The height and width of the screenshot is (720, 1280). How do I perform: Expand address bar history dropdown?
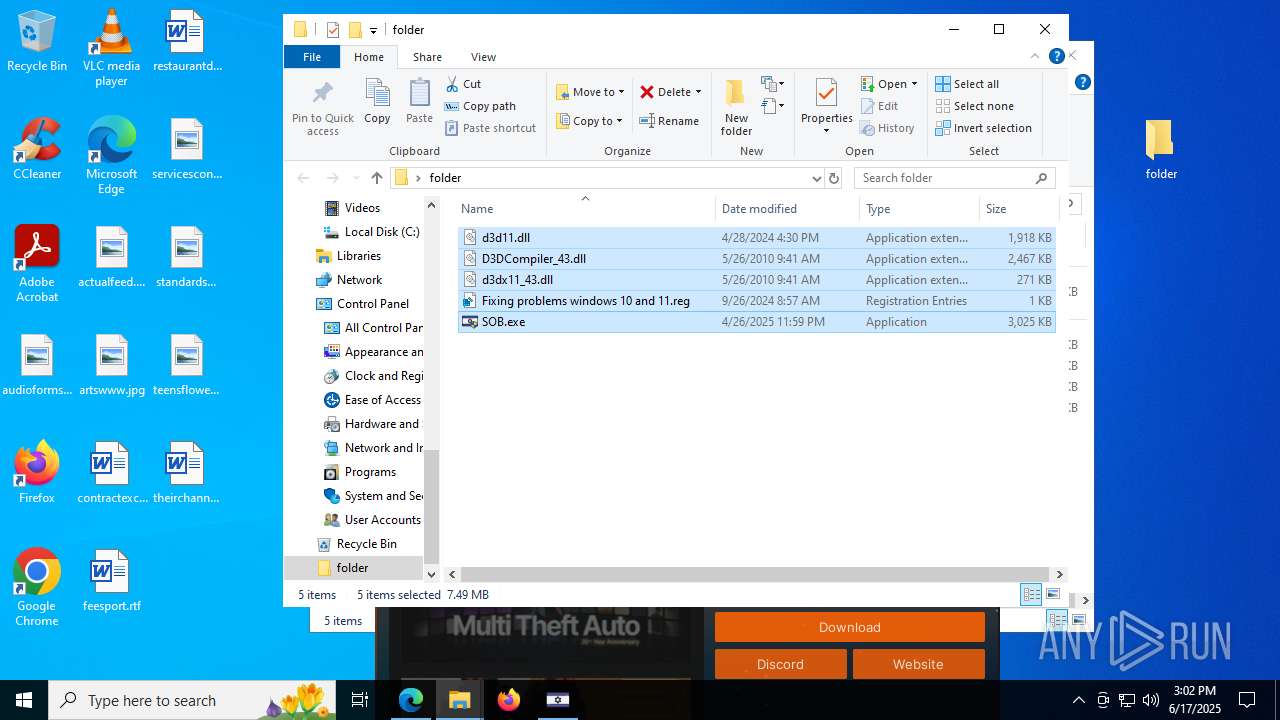816,178
